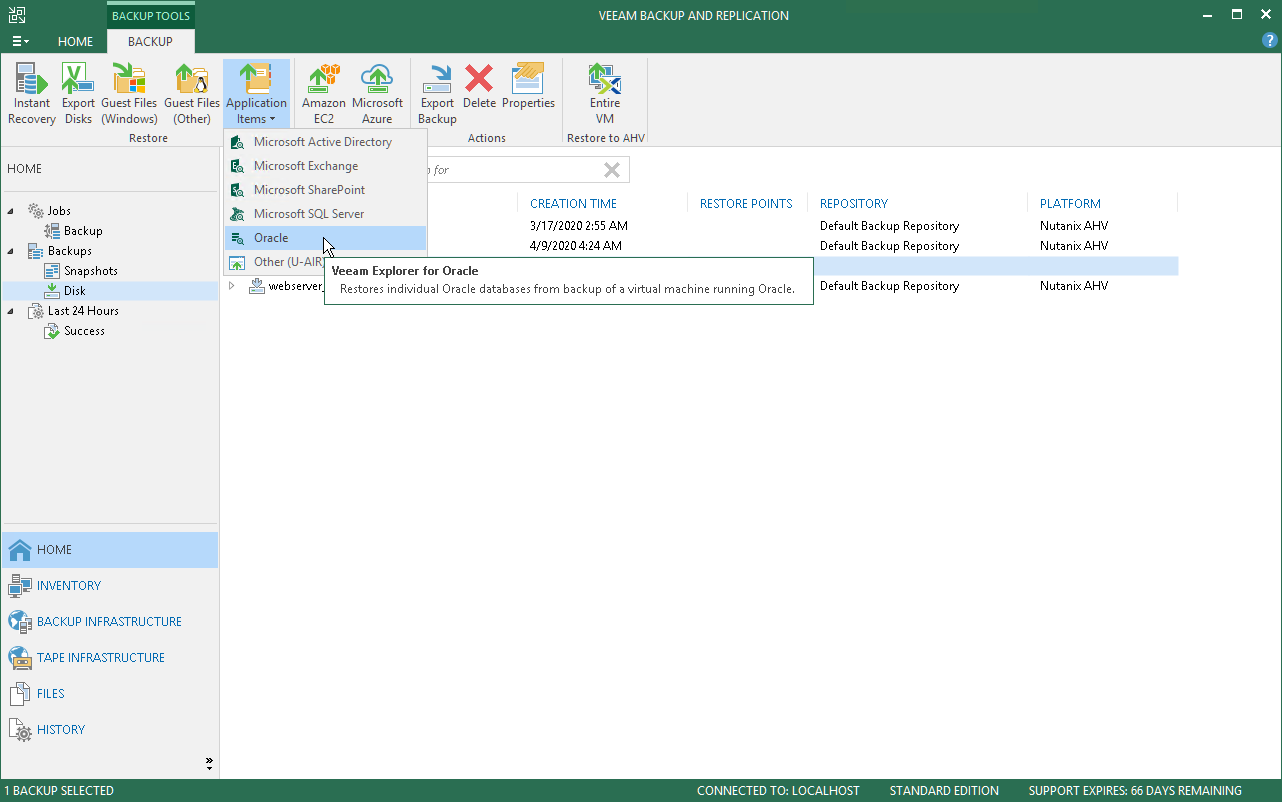
Task: Sort by the CREATION TIME column header
Action: pos(573,204)
